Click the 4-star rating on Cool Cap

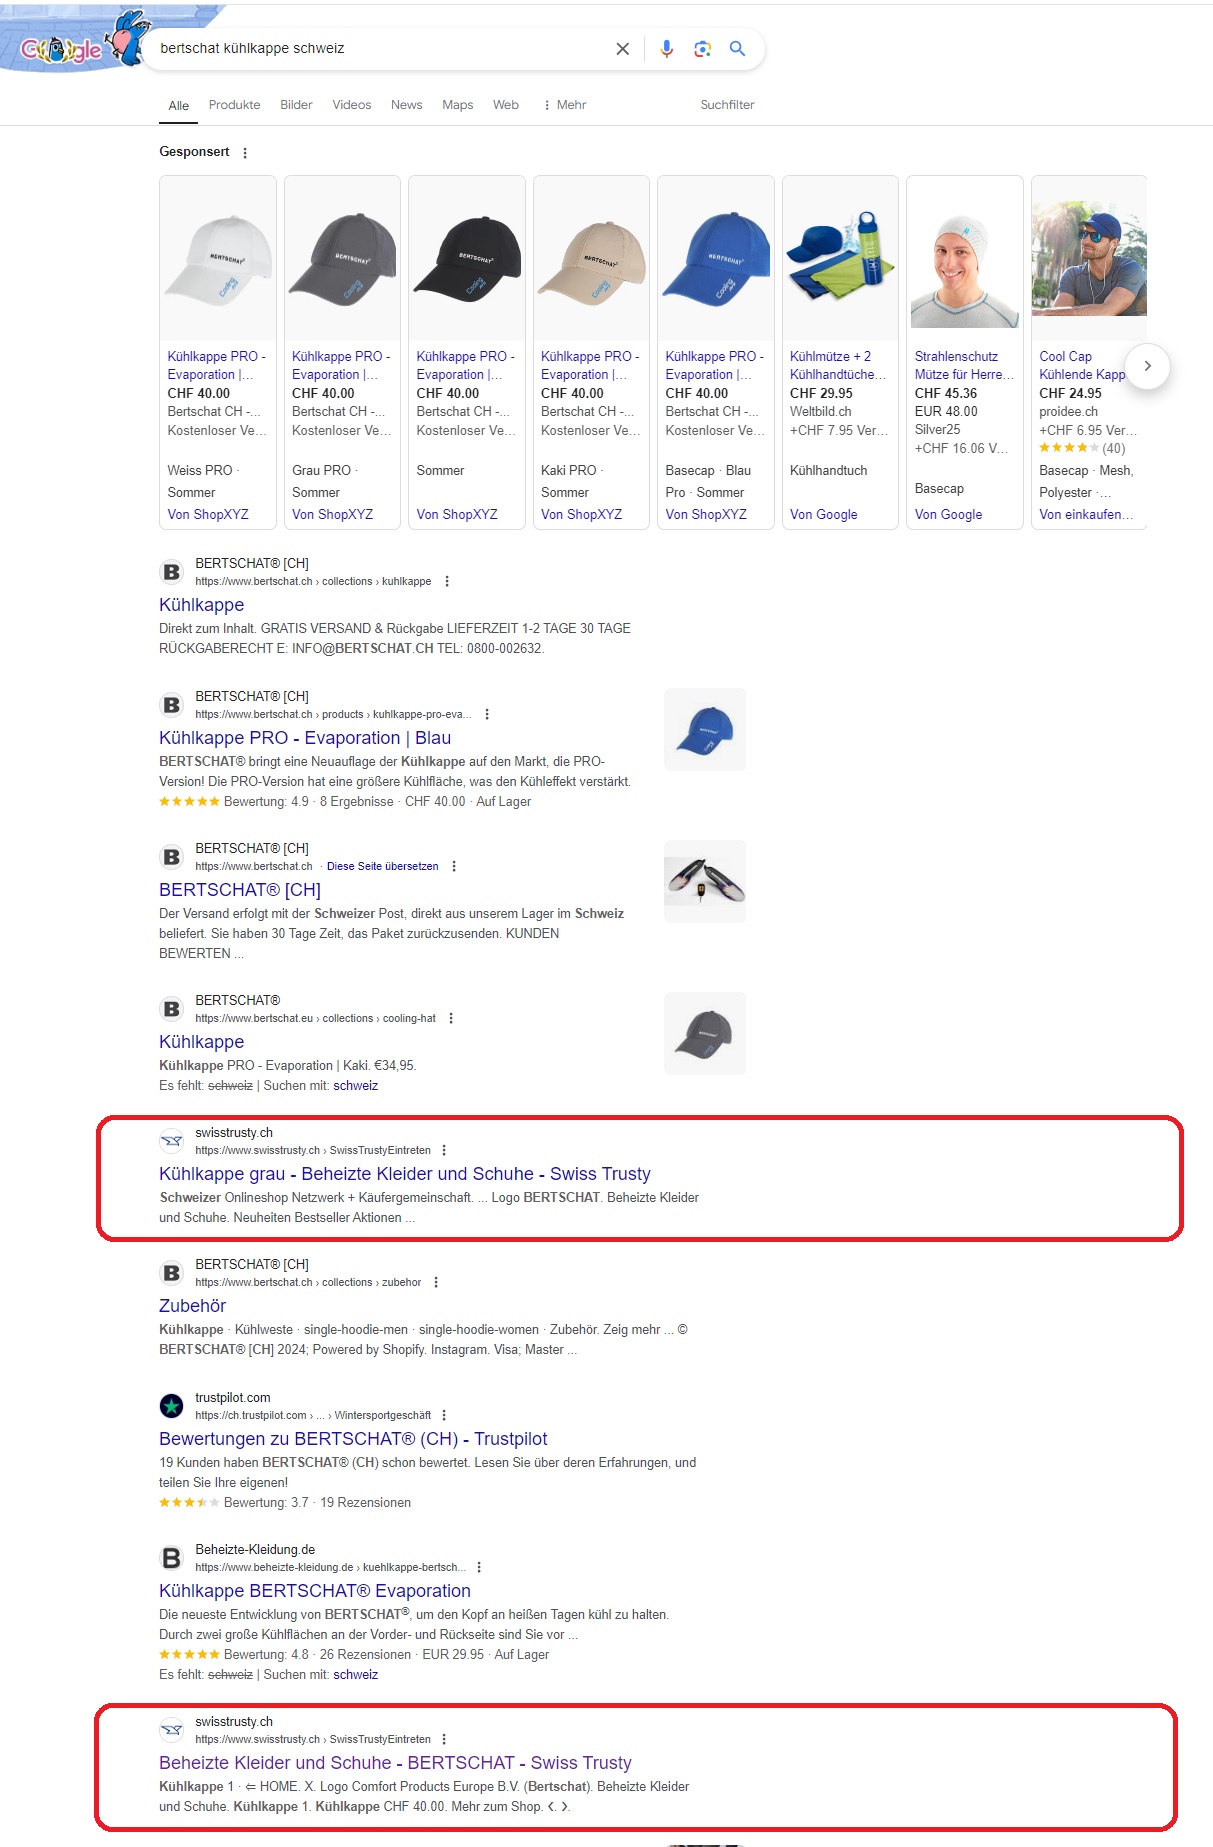click(1069, 448)
